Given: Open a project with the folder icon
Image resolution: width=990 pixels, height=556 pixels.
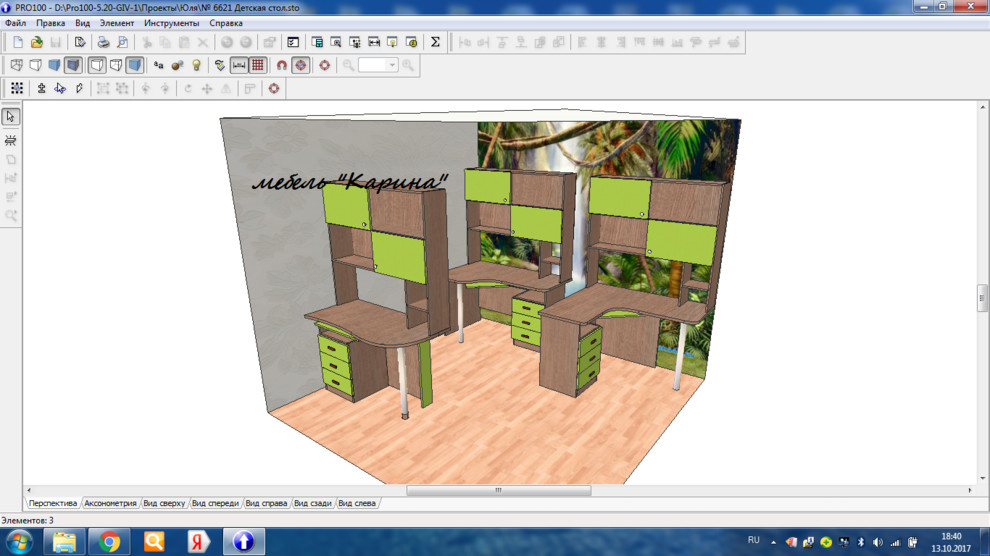Looking at the screenshot, I should click(37, 42).
